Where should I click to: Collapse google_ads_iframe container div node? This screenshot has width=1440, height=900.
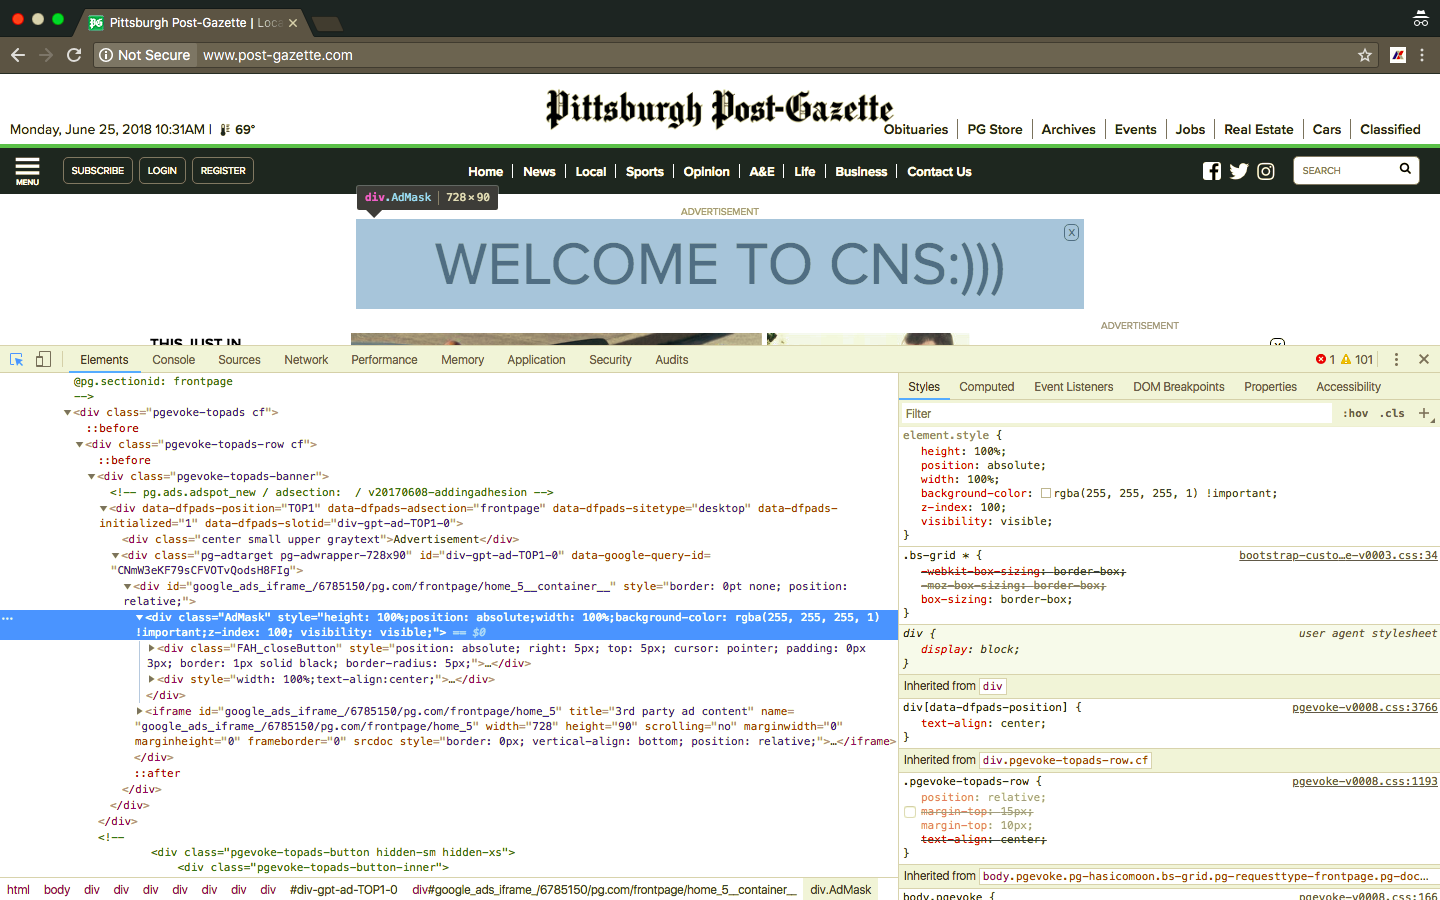coord(128,586)
